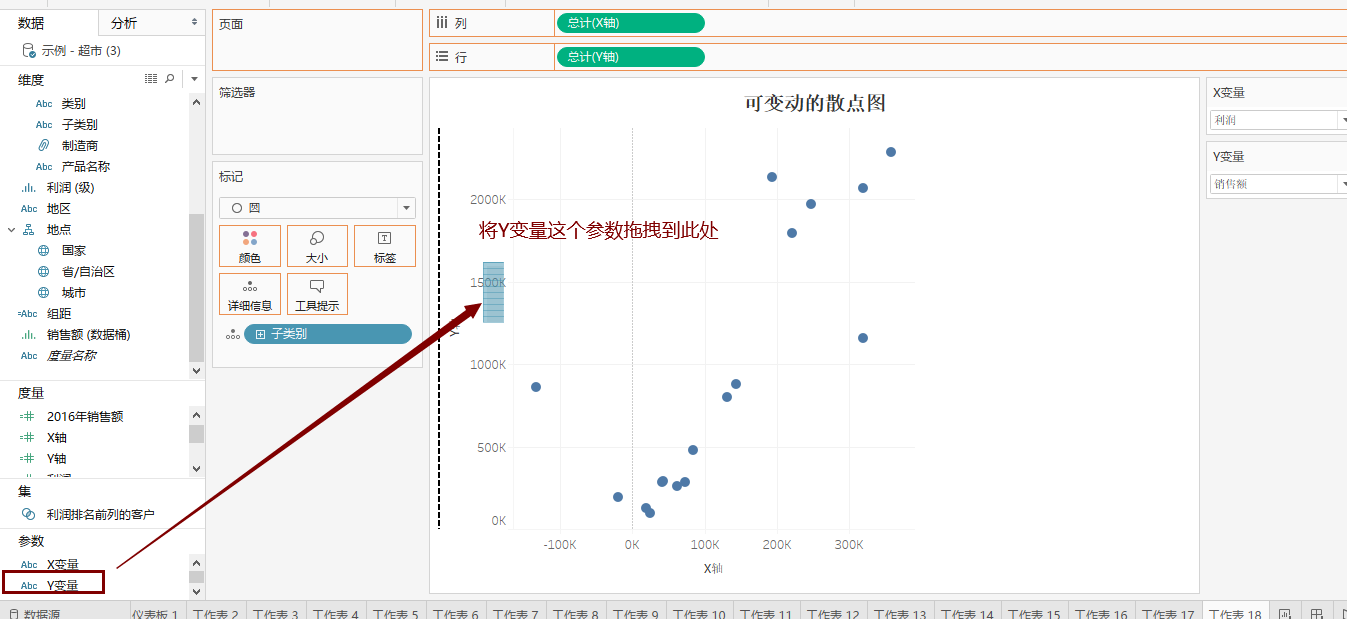The height and width of the screenshot is (619, 1347).
Task: Click the 示例 - 超市 (3) data source
Action: click(x=81, y=50)
